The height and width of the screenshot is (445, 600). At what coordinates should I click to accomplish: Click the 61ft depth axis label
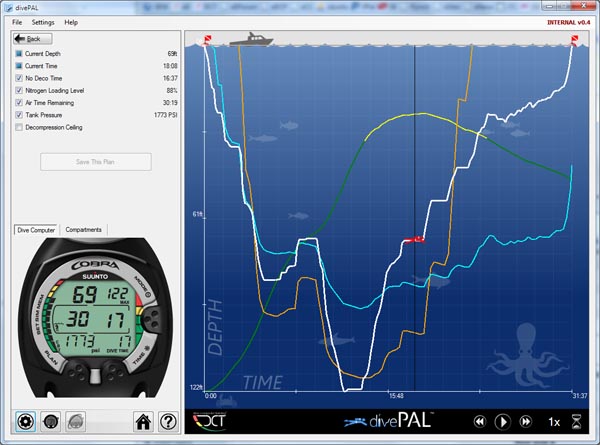pos(197,214)
